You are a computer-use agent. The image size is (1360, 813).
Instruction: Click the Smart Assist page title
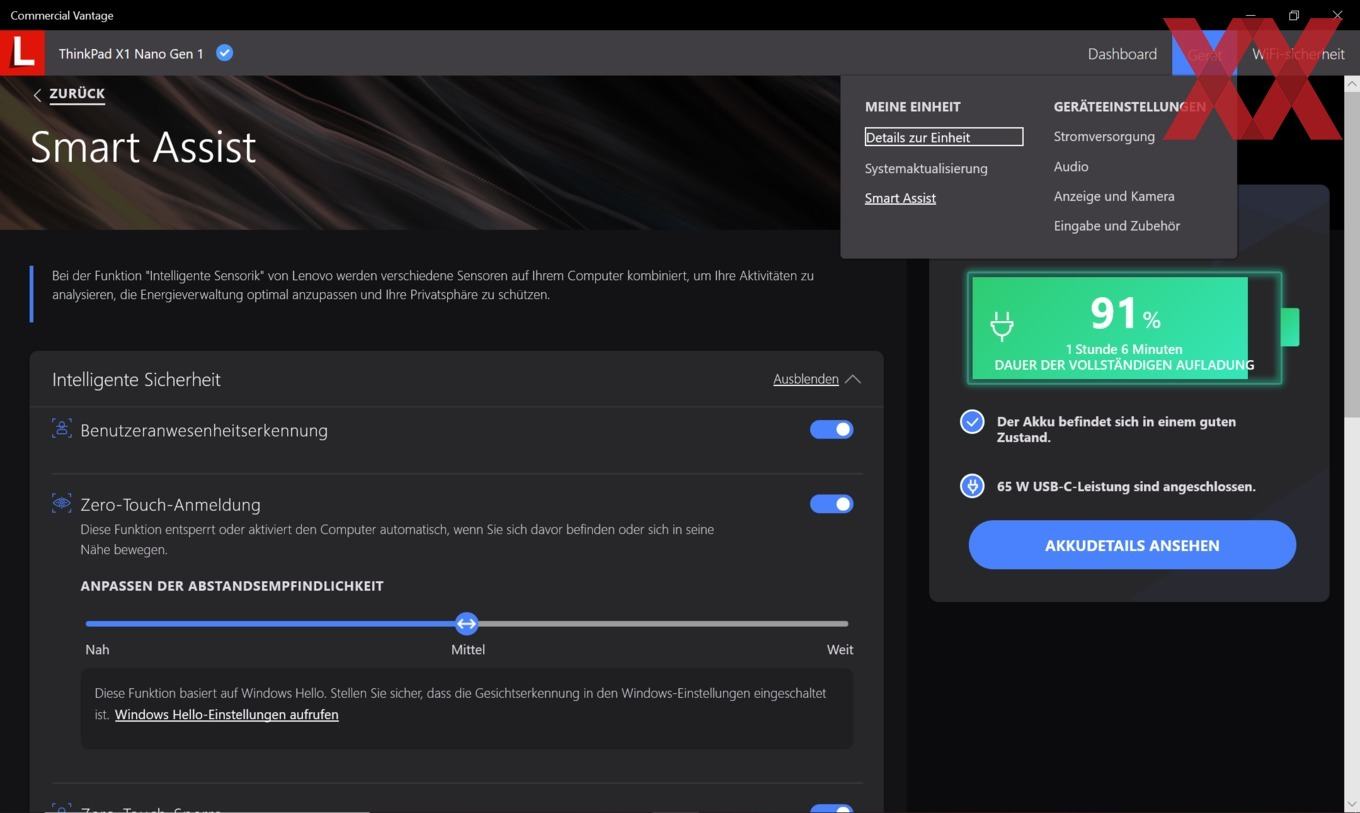click(143, 147)
